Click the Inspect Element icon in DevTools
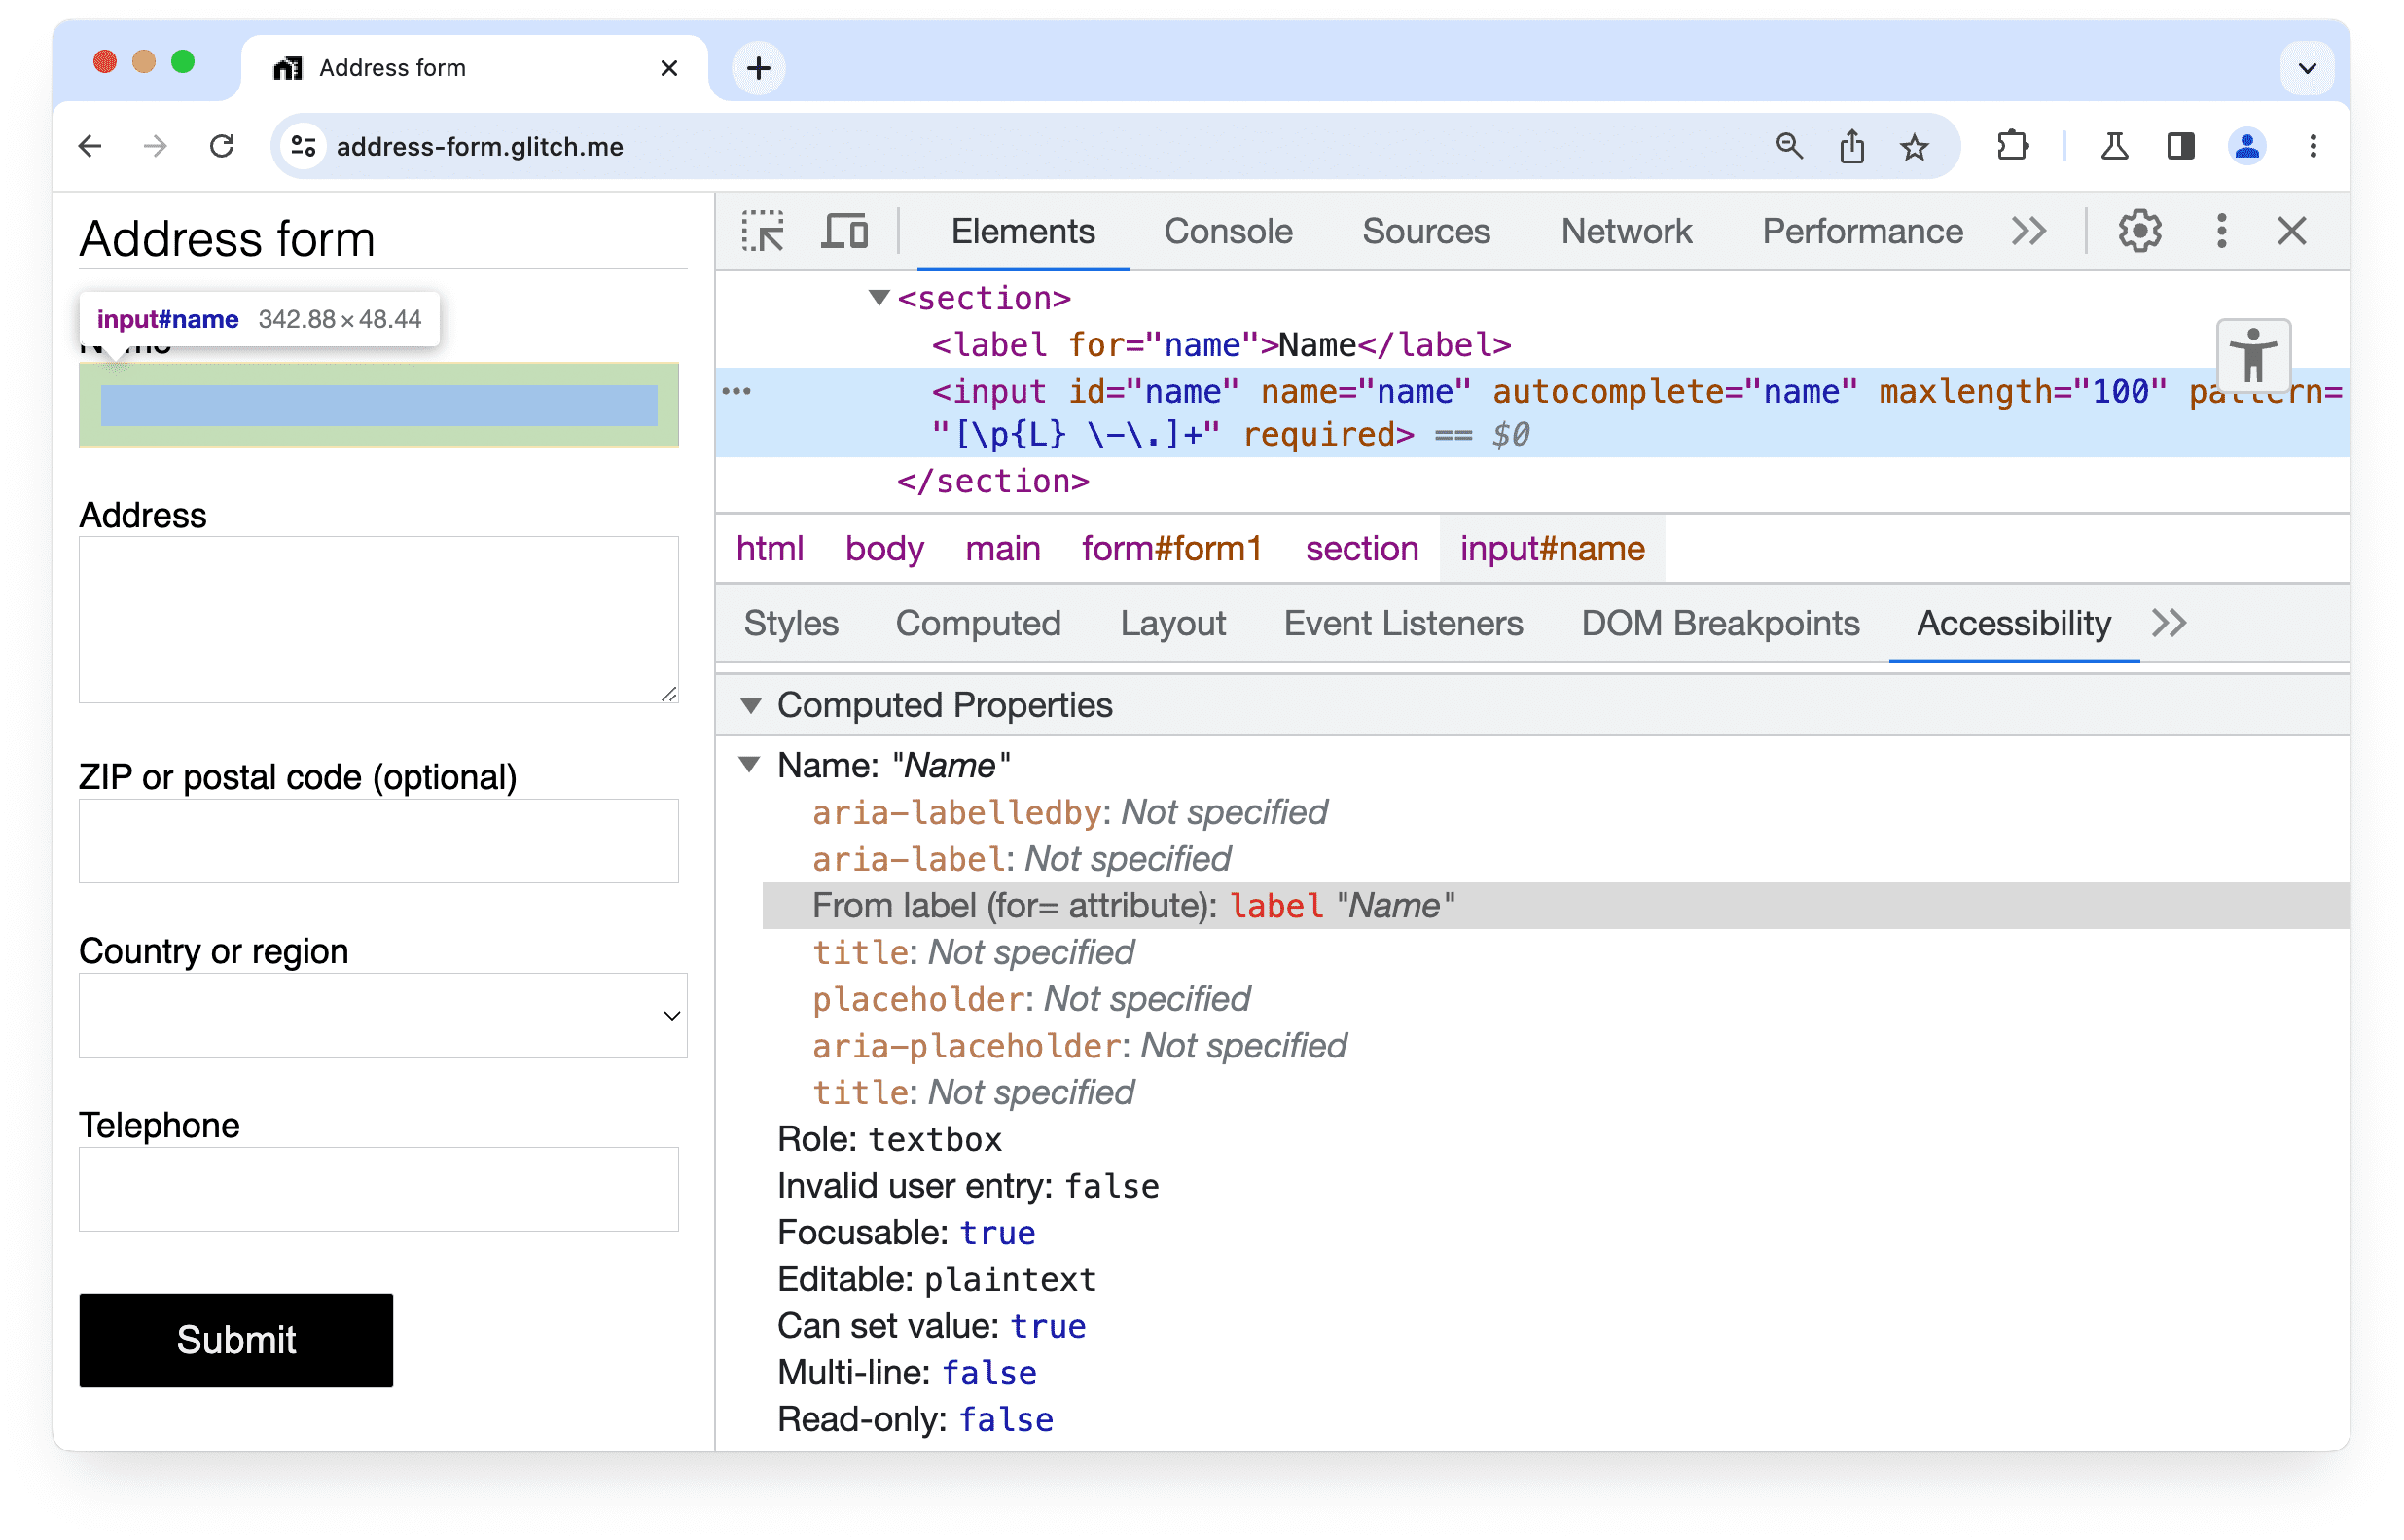This screenshot has height=1540, width=2404. click(764, 230)
